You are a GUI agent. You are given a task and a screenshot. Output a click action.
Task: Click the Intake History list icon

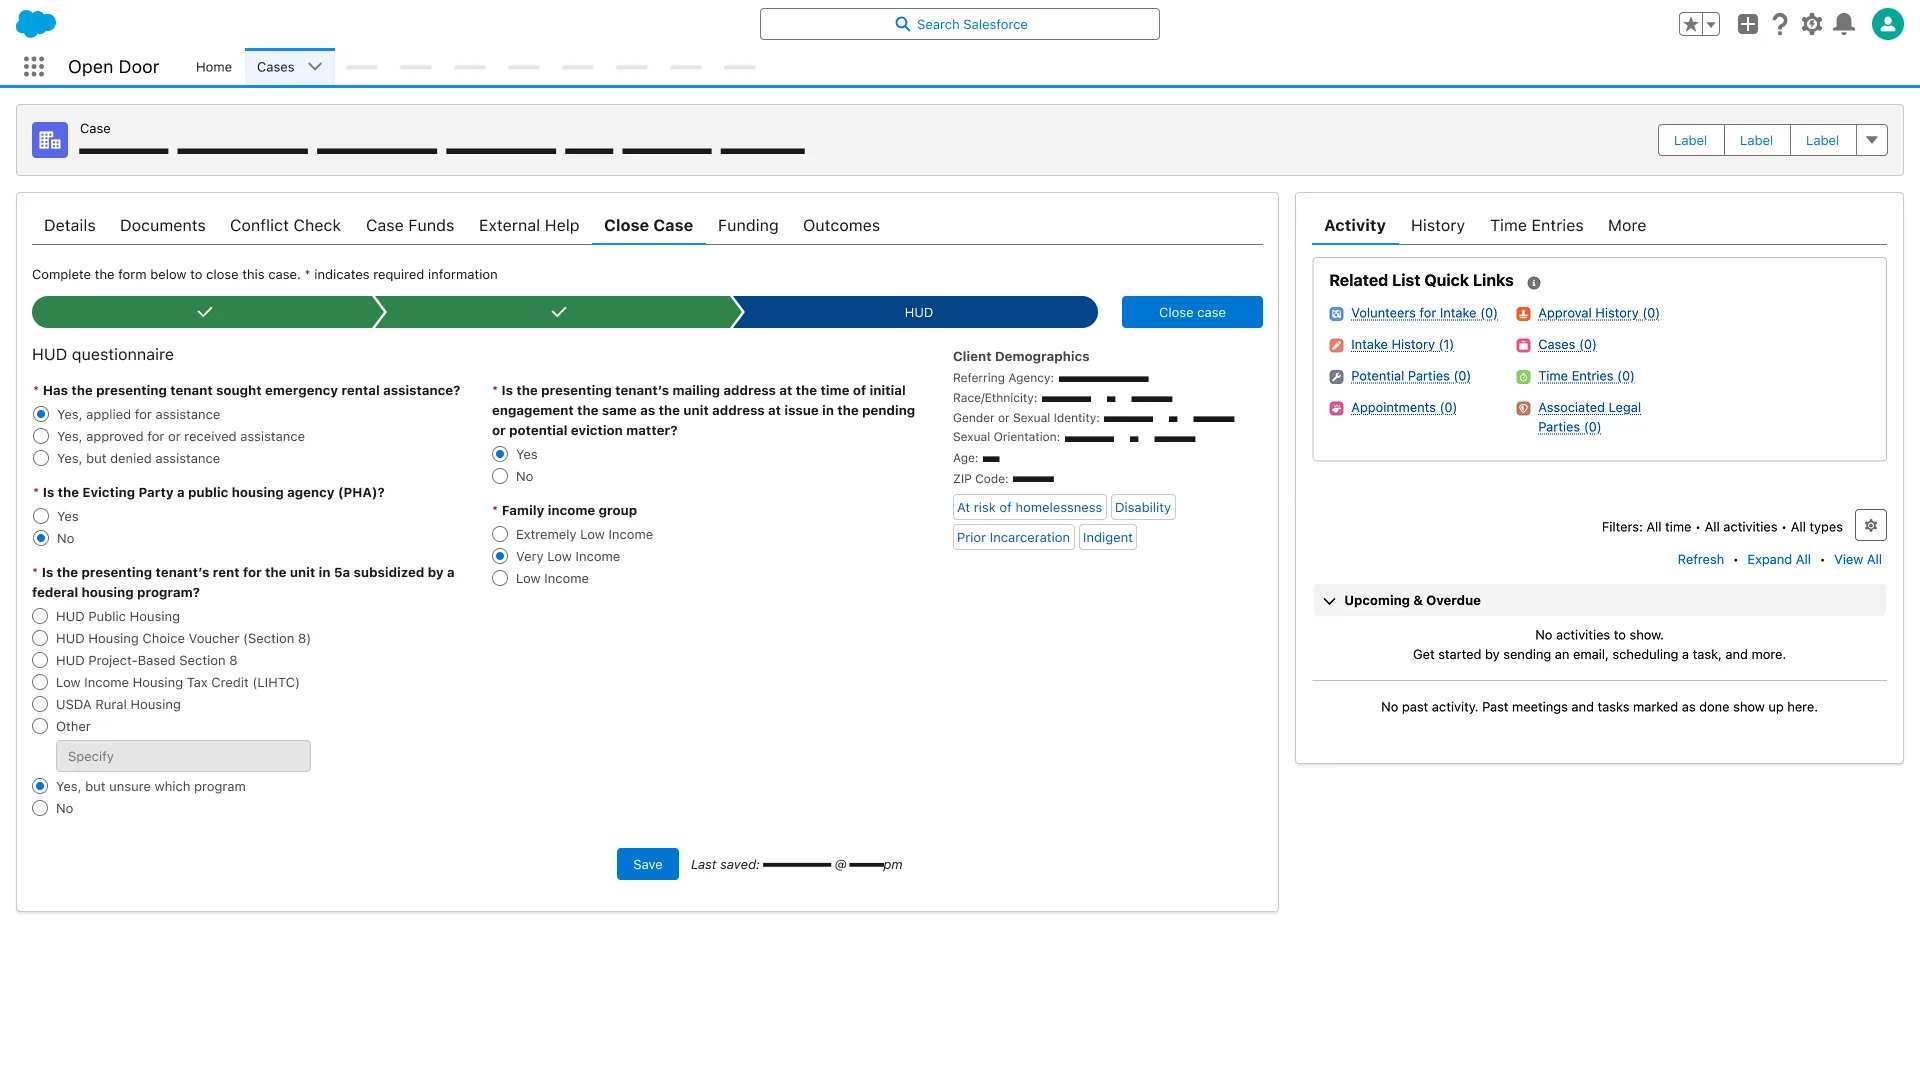click(x=1336, y=345)
